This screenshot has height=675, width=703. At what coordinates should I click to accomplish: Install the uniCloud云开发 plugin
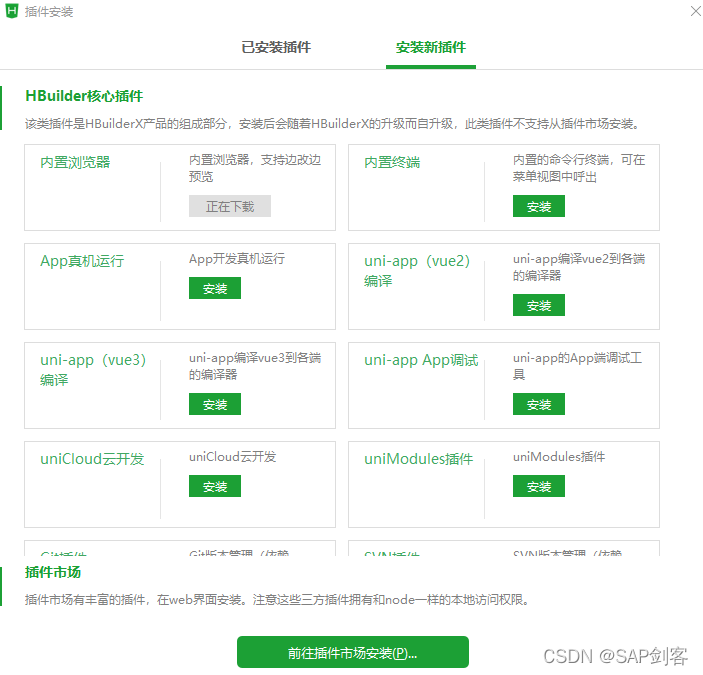point(215,486)
